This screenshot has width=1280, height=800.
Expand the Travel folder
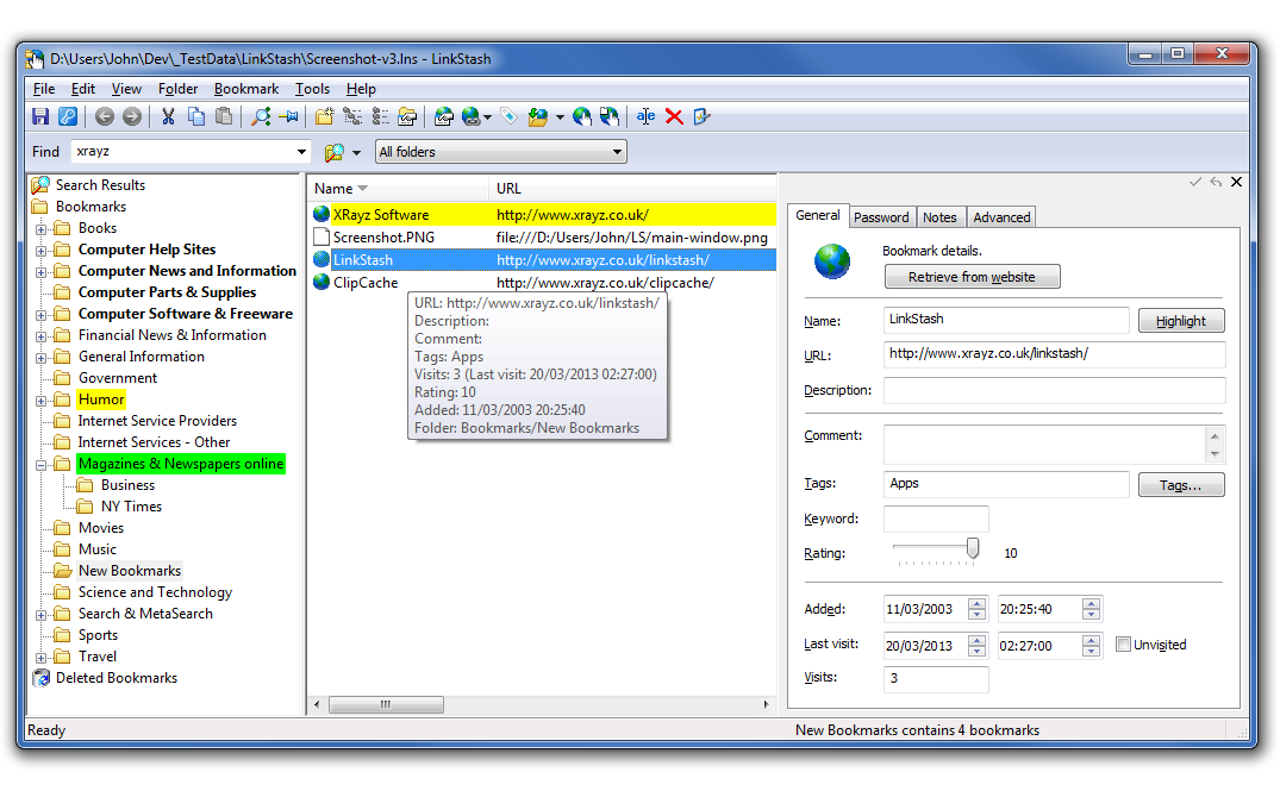tap(41, 657)
